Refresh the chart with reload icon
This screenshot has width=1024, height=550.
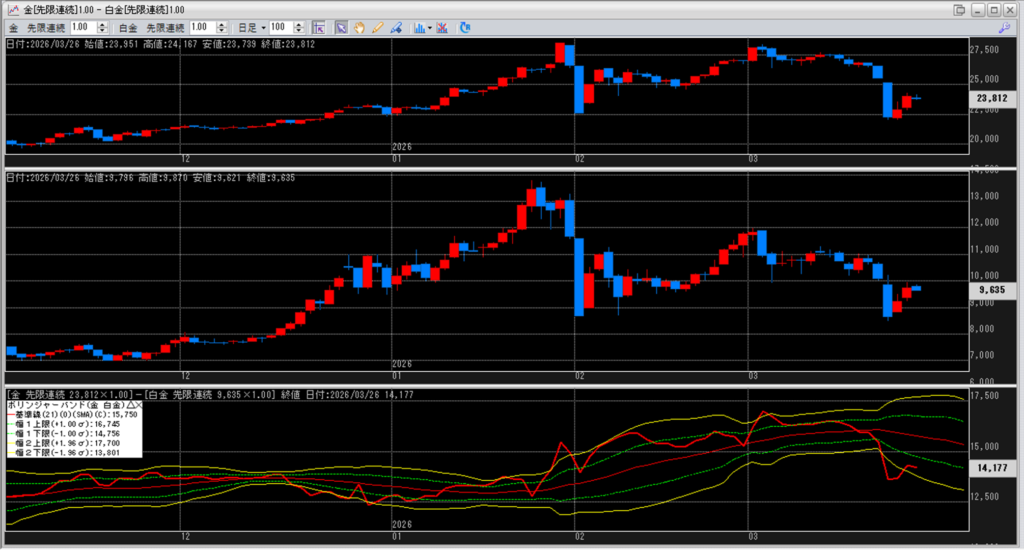coord(465,27)
